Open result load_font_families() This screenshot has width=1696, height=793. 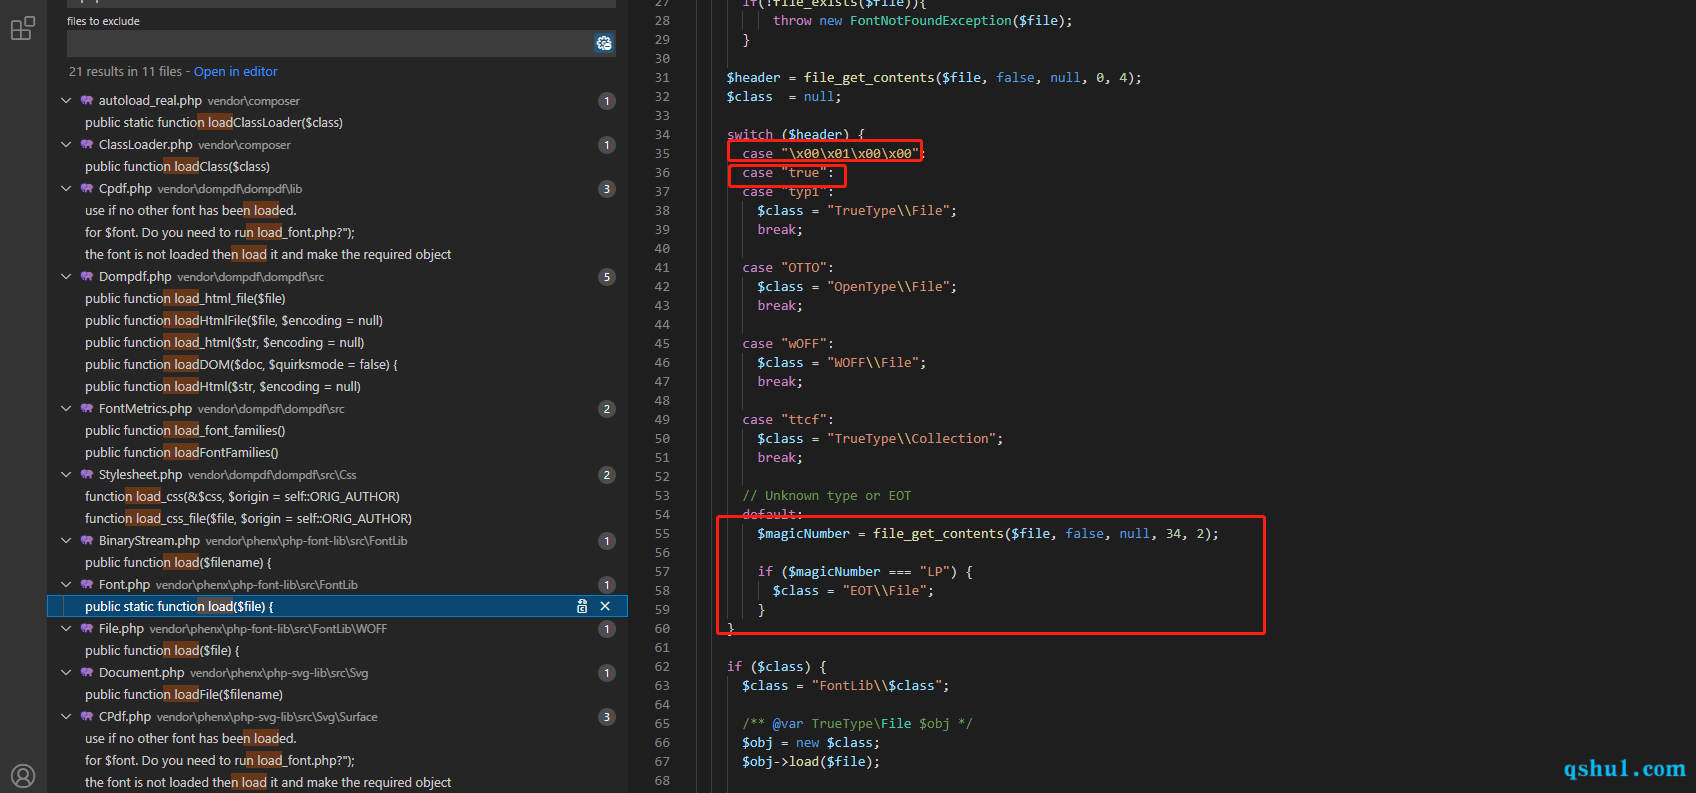coord(337,430)
